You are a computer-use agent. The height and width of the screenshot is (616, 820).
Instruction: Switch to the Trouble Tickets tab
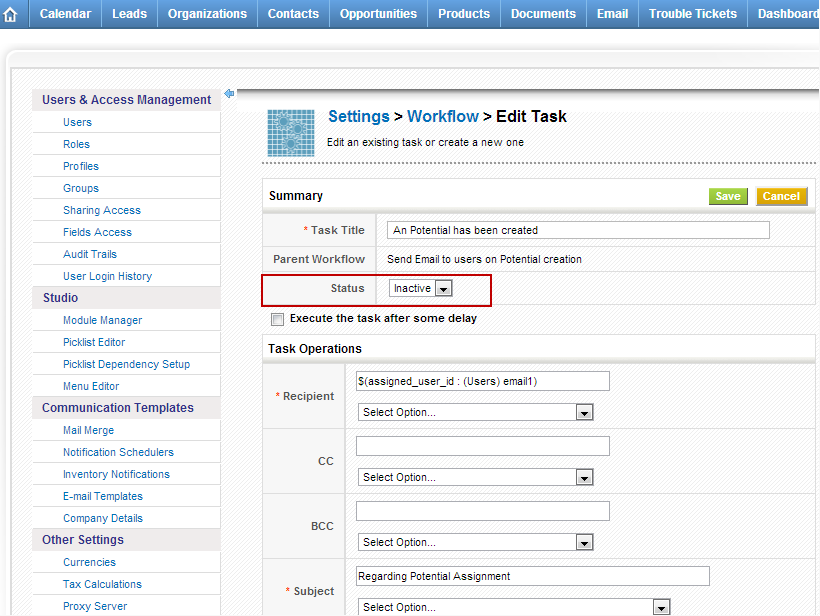point(692,14)
